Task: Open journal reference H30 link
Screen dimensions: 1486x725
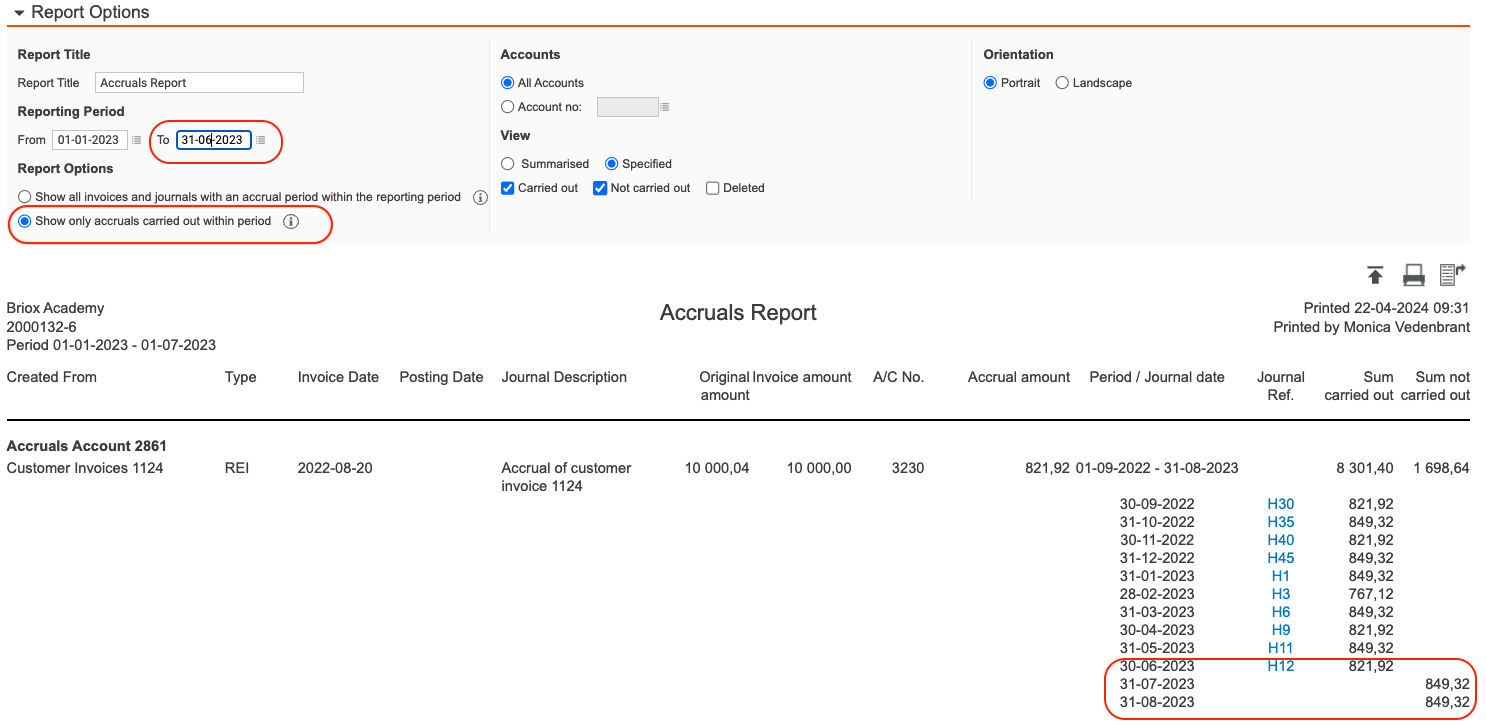Action: coord(1280,504)
